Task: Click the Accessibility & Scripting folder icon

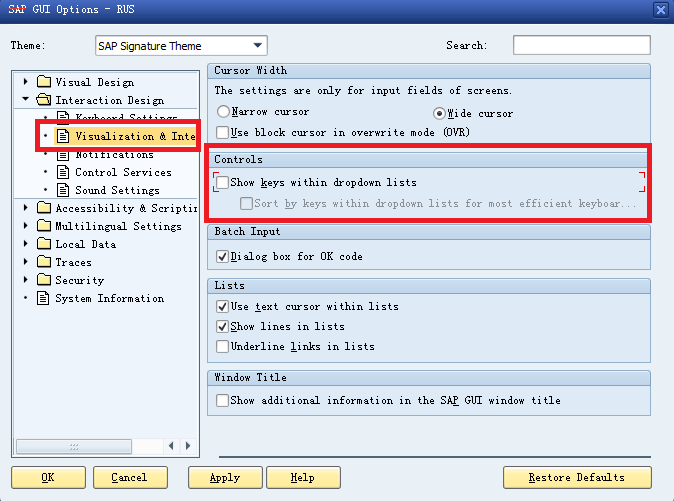Action: pyautogui.click(x=44, y=208)
